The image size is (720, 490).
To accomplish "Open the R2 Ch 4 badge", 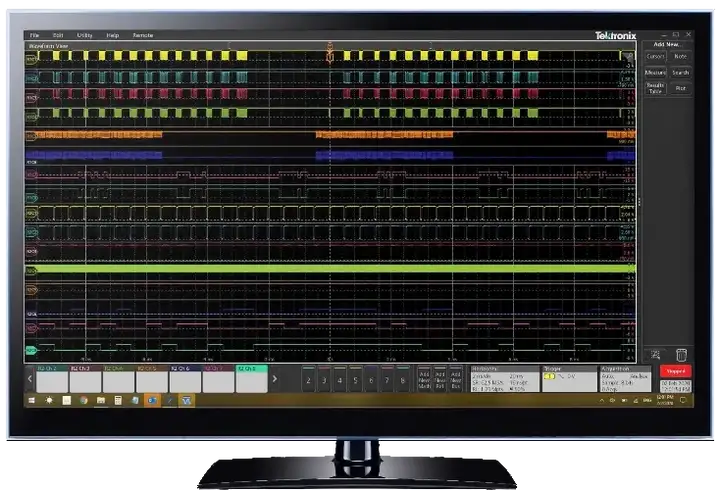I will click(118, 379).
